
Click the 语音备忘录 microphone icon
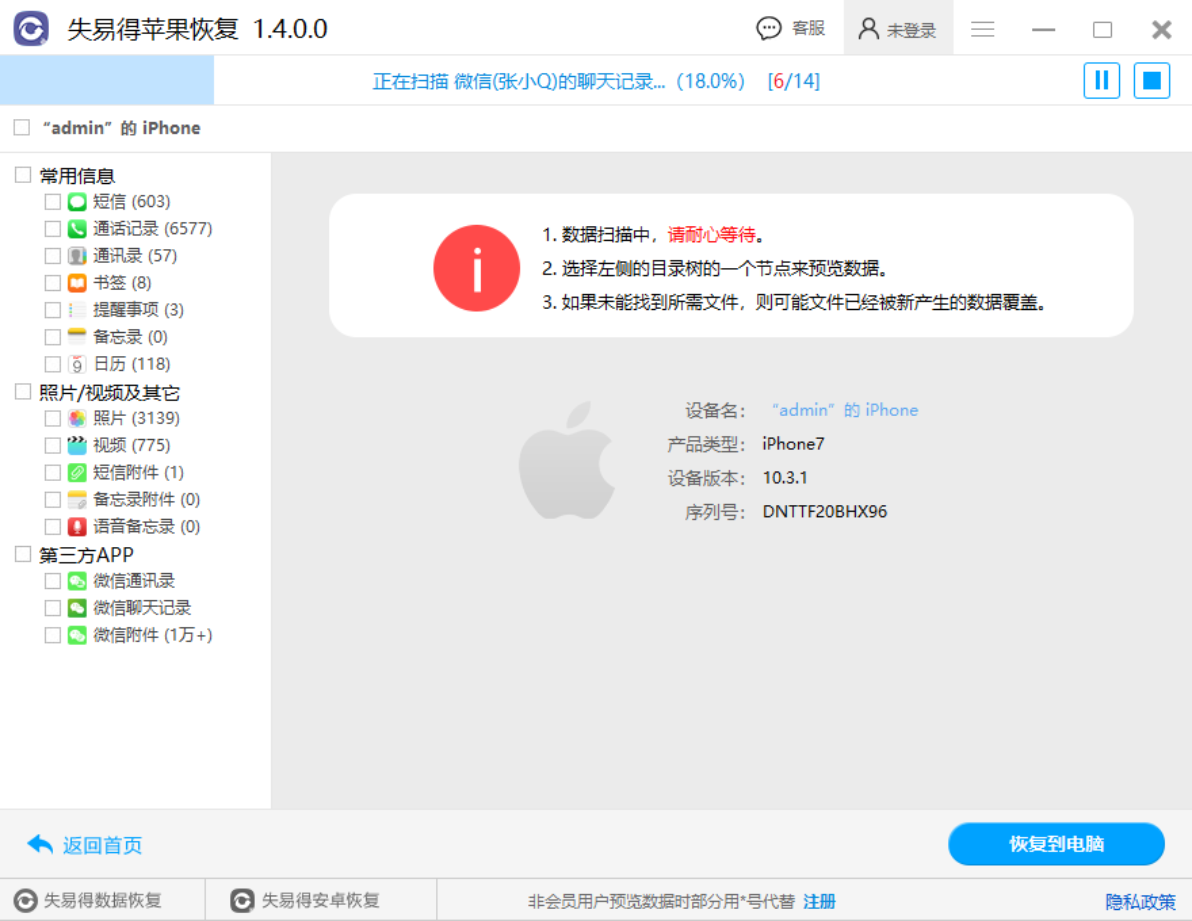[x=77, y=527]
